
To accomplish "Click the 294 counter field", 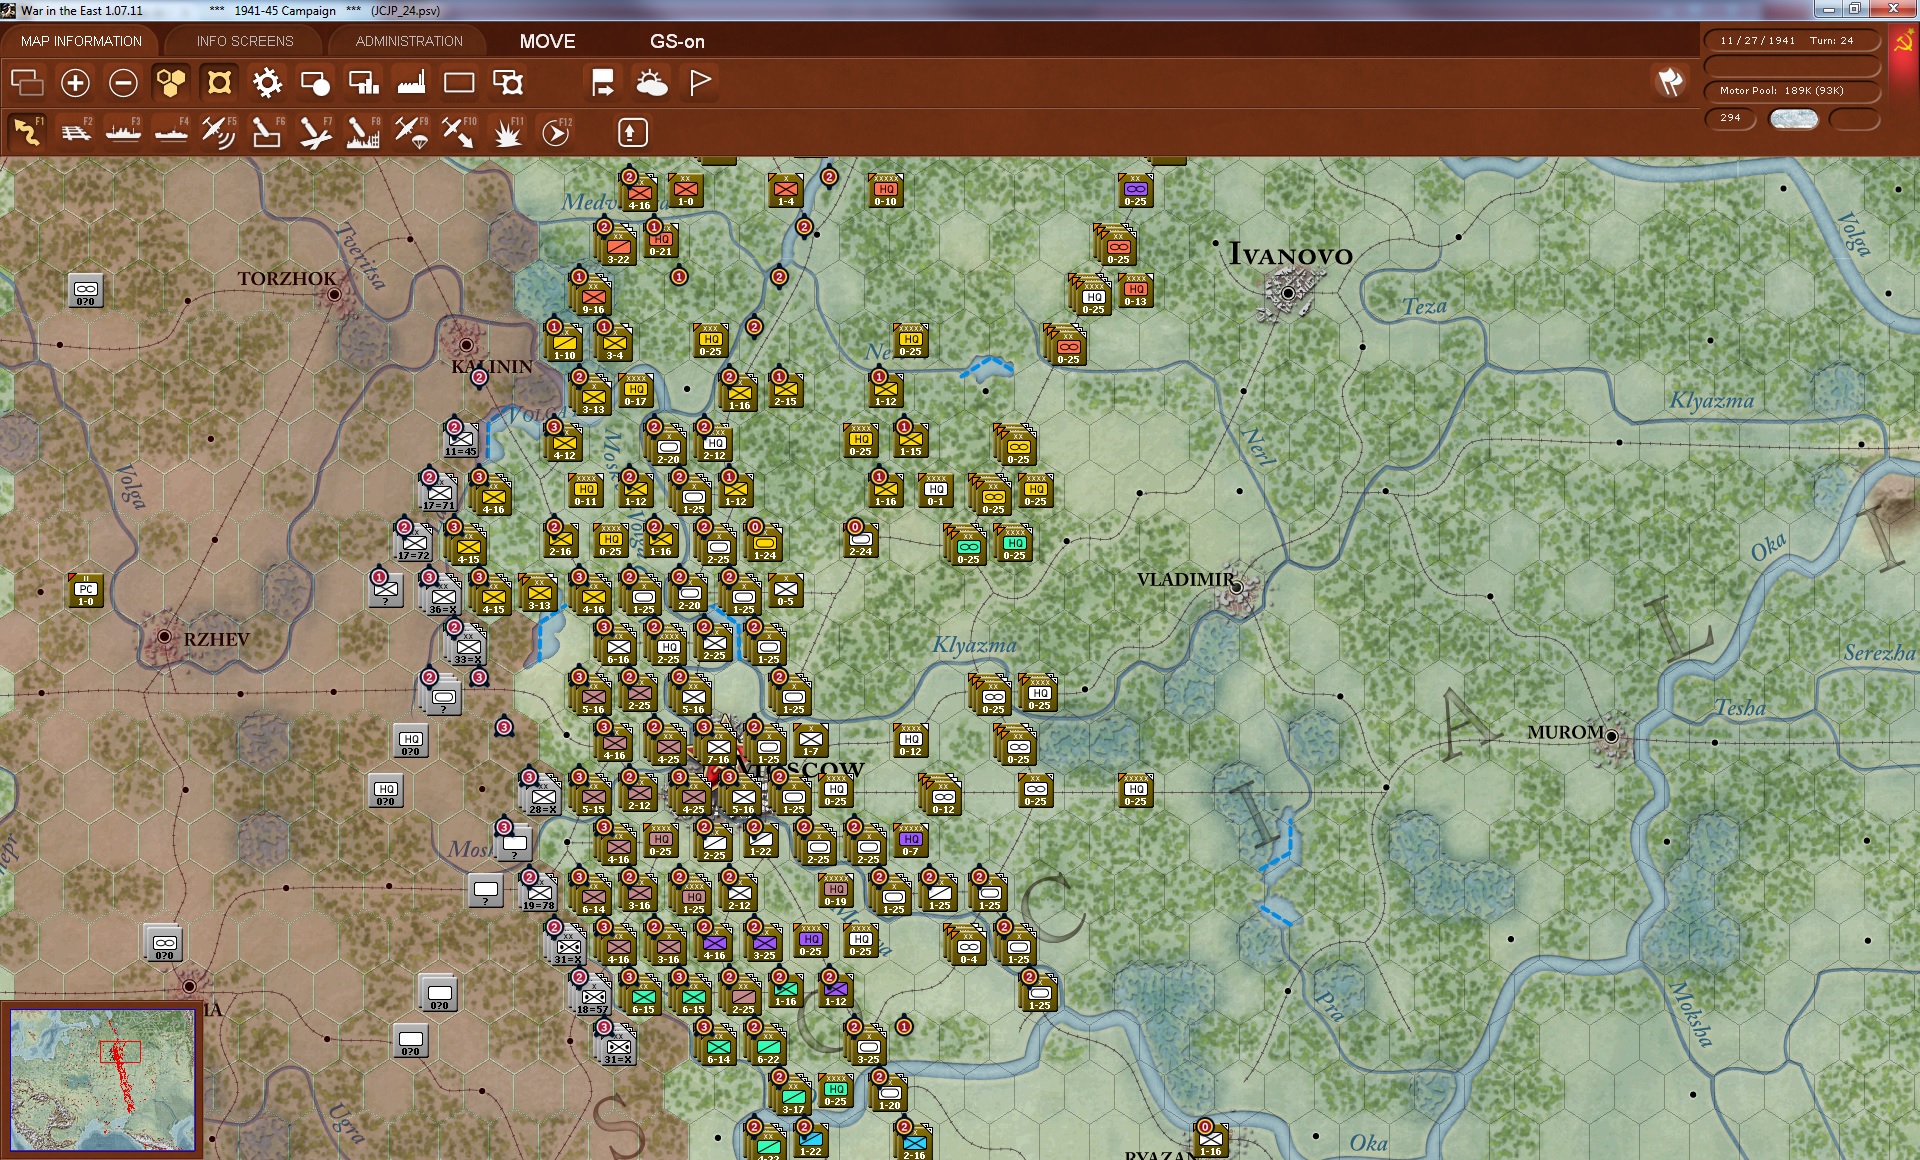I will pyautogui.click(x=1730, y=118).
